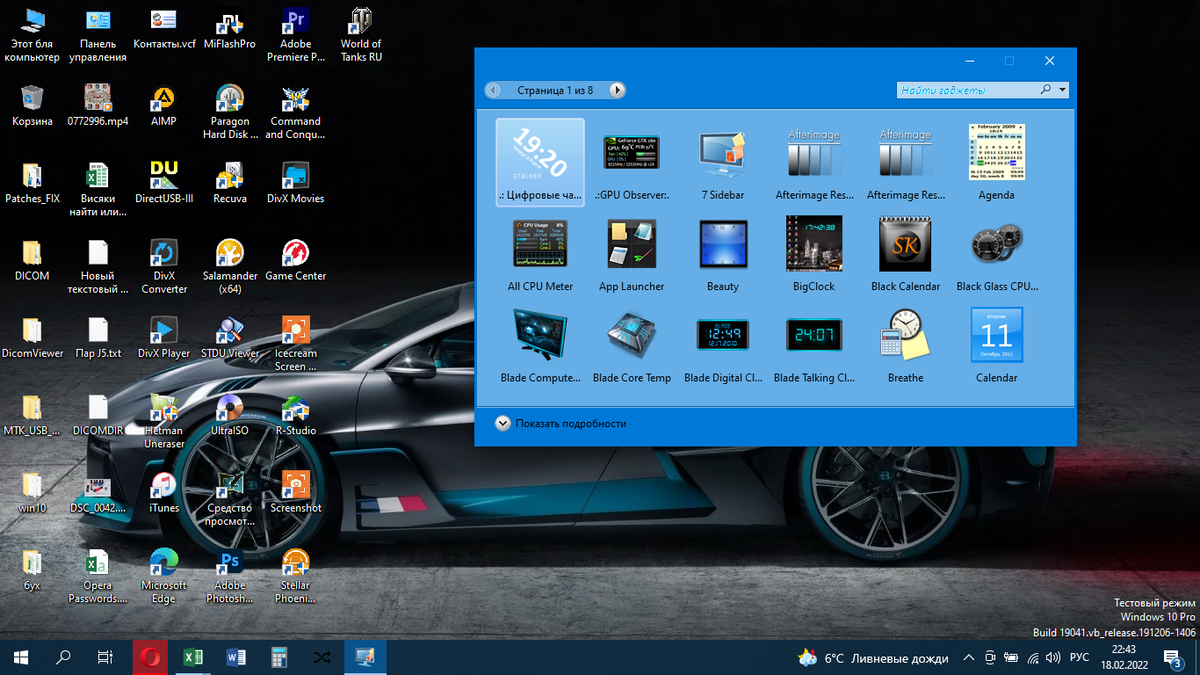This screenshot has height=675, width=1200.
Task: Select the iTunes desktop shortcut
Action: (164, 492)
